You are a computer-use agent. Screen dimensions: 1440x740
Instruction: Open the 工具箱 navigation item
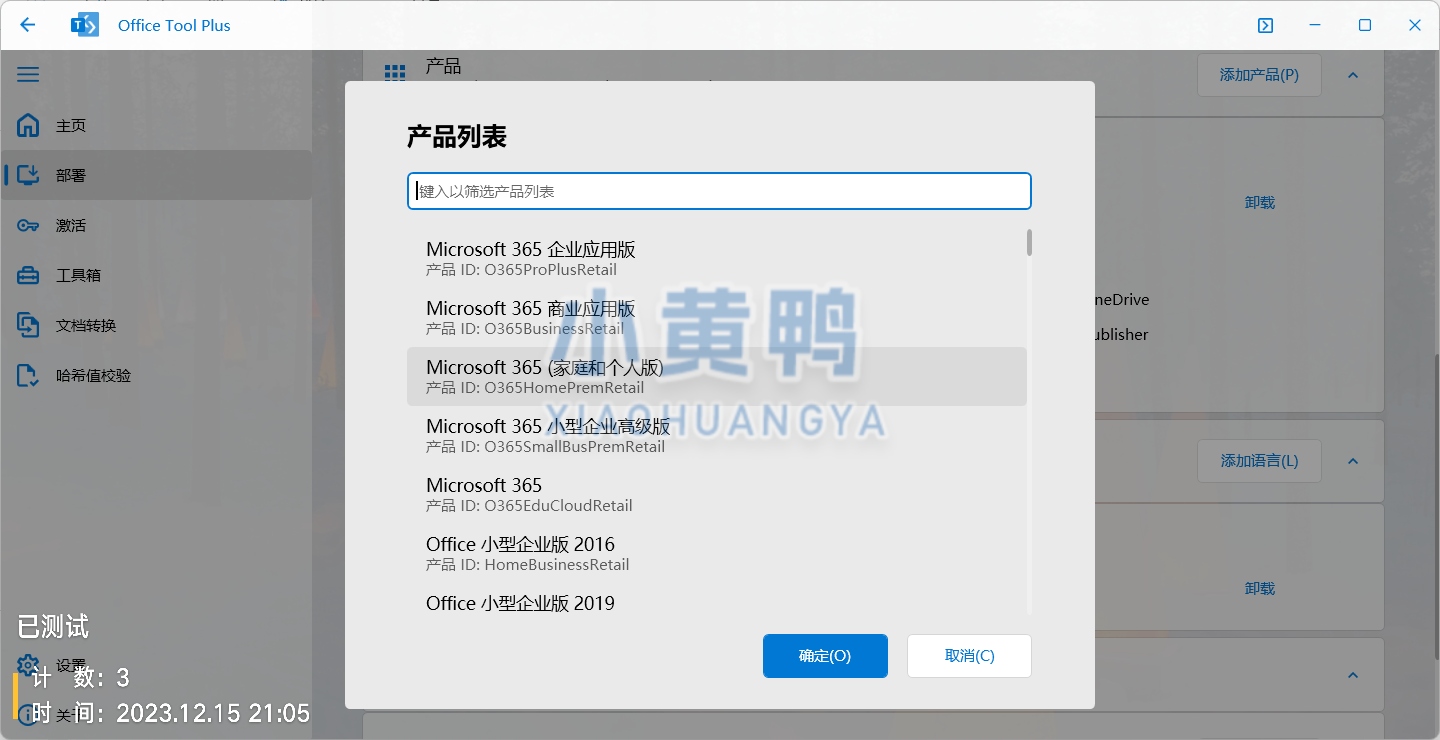[157, 275]
